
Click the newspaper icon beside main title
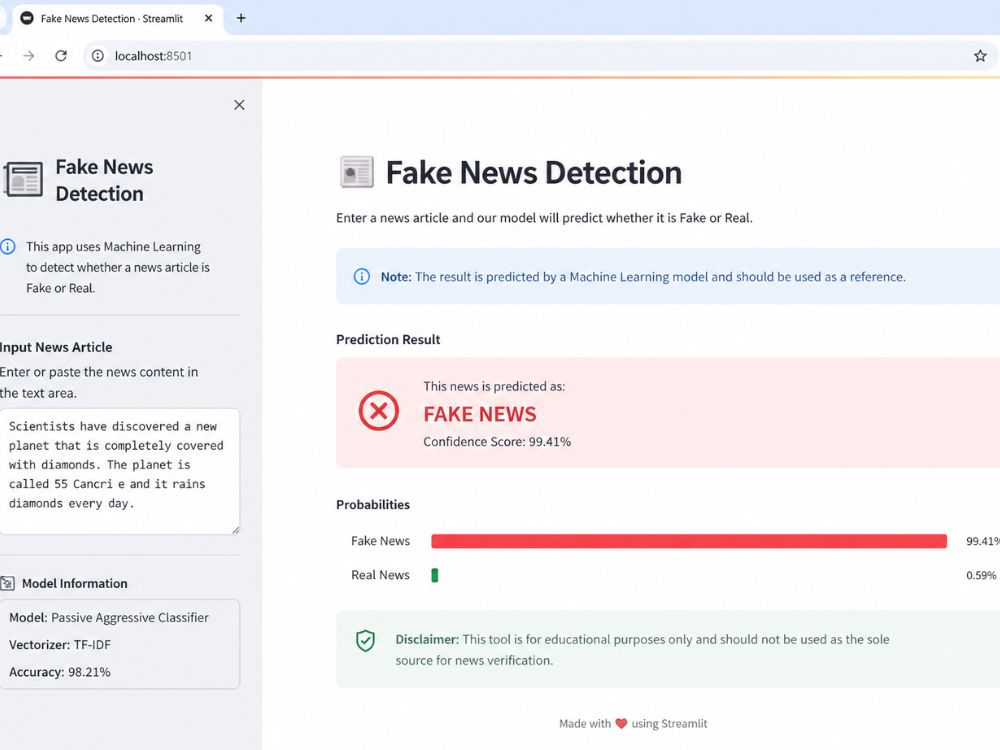tap(357, 172)
